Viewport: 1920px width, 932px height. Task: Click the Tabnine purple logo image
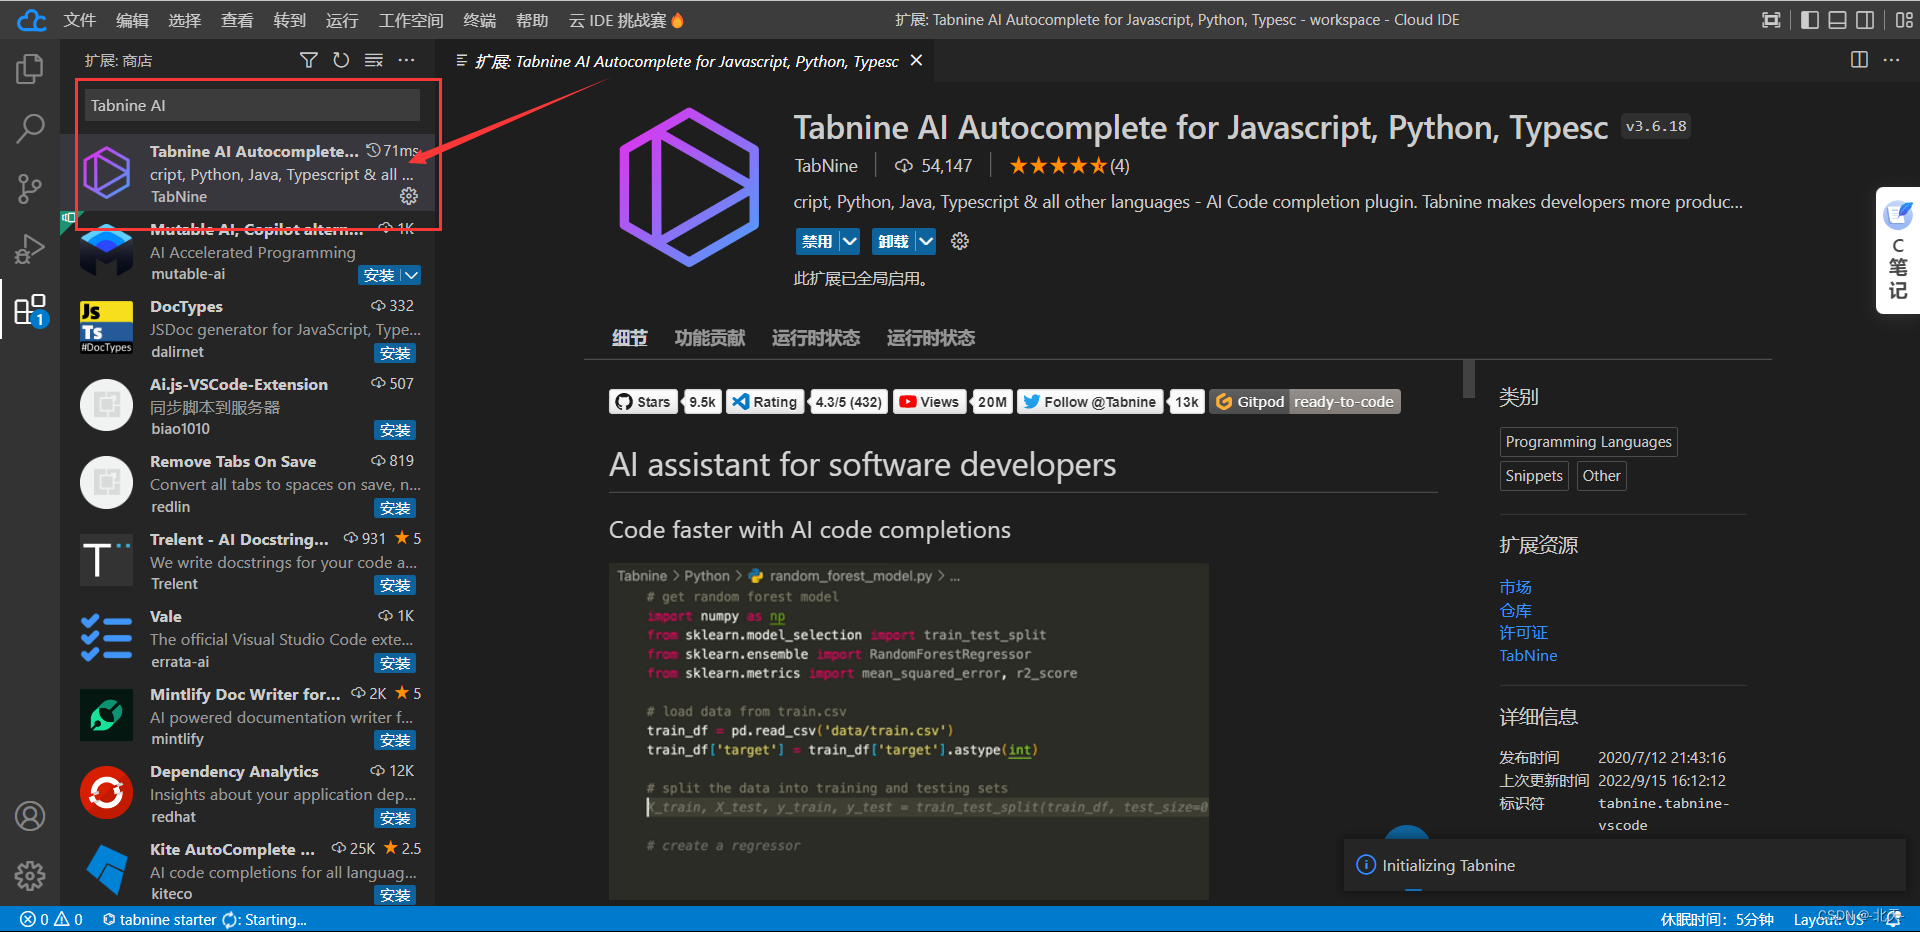point(689,187)
